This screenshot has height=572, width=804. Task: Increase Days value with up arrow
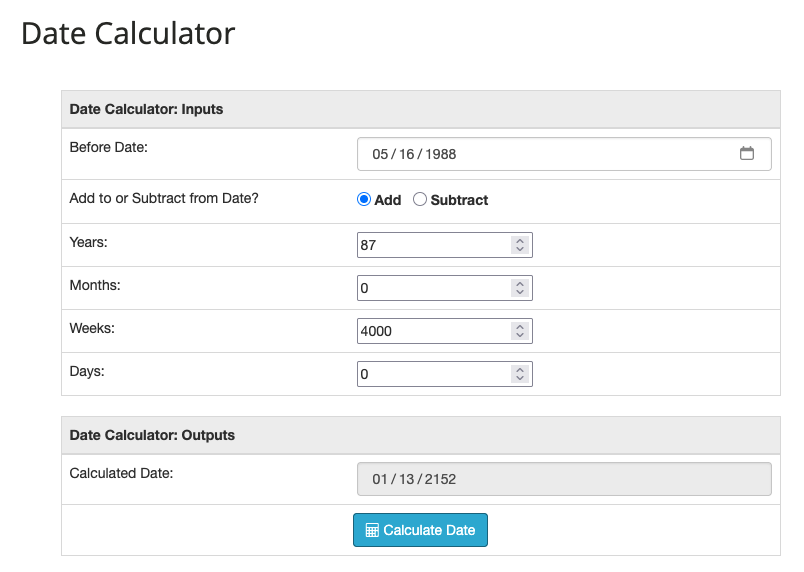(x=520, y=370)
